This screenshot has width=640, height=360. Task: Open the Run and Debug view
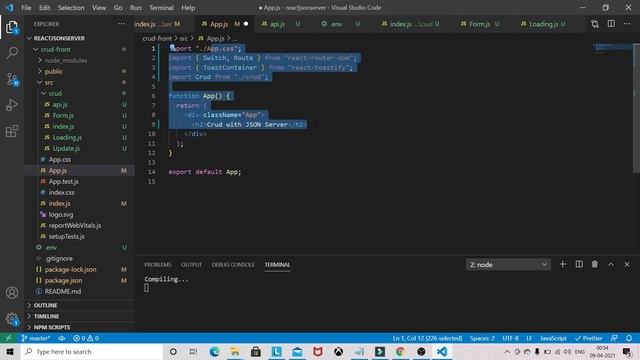12,105
